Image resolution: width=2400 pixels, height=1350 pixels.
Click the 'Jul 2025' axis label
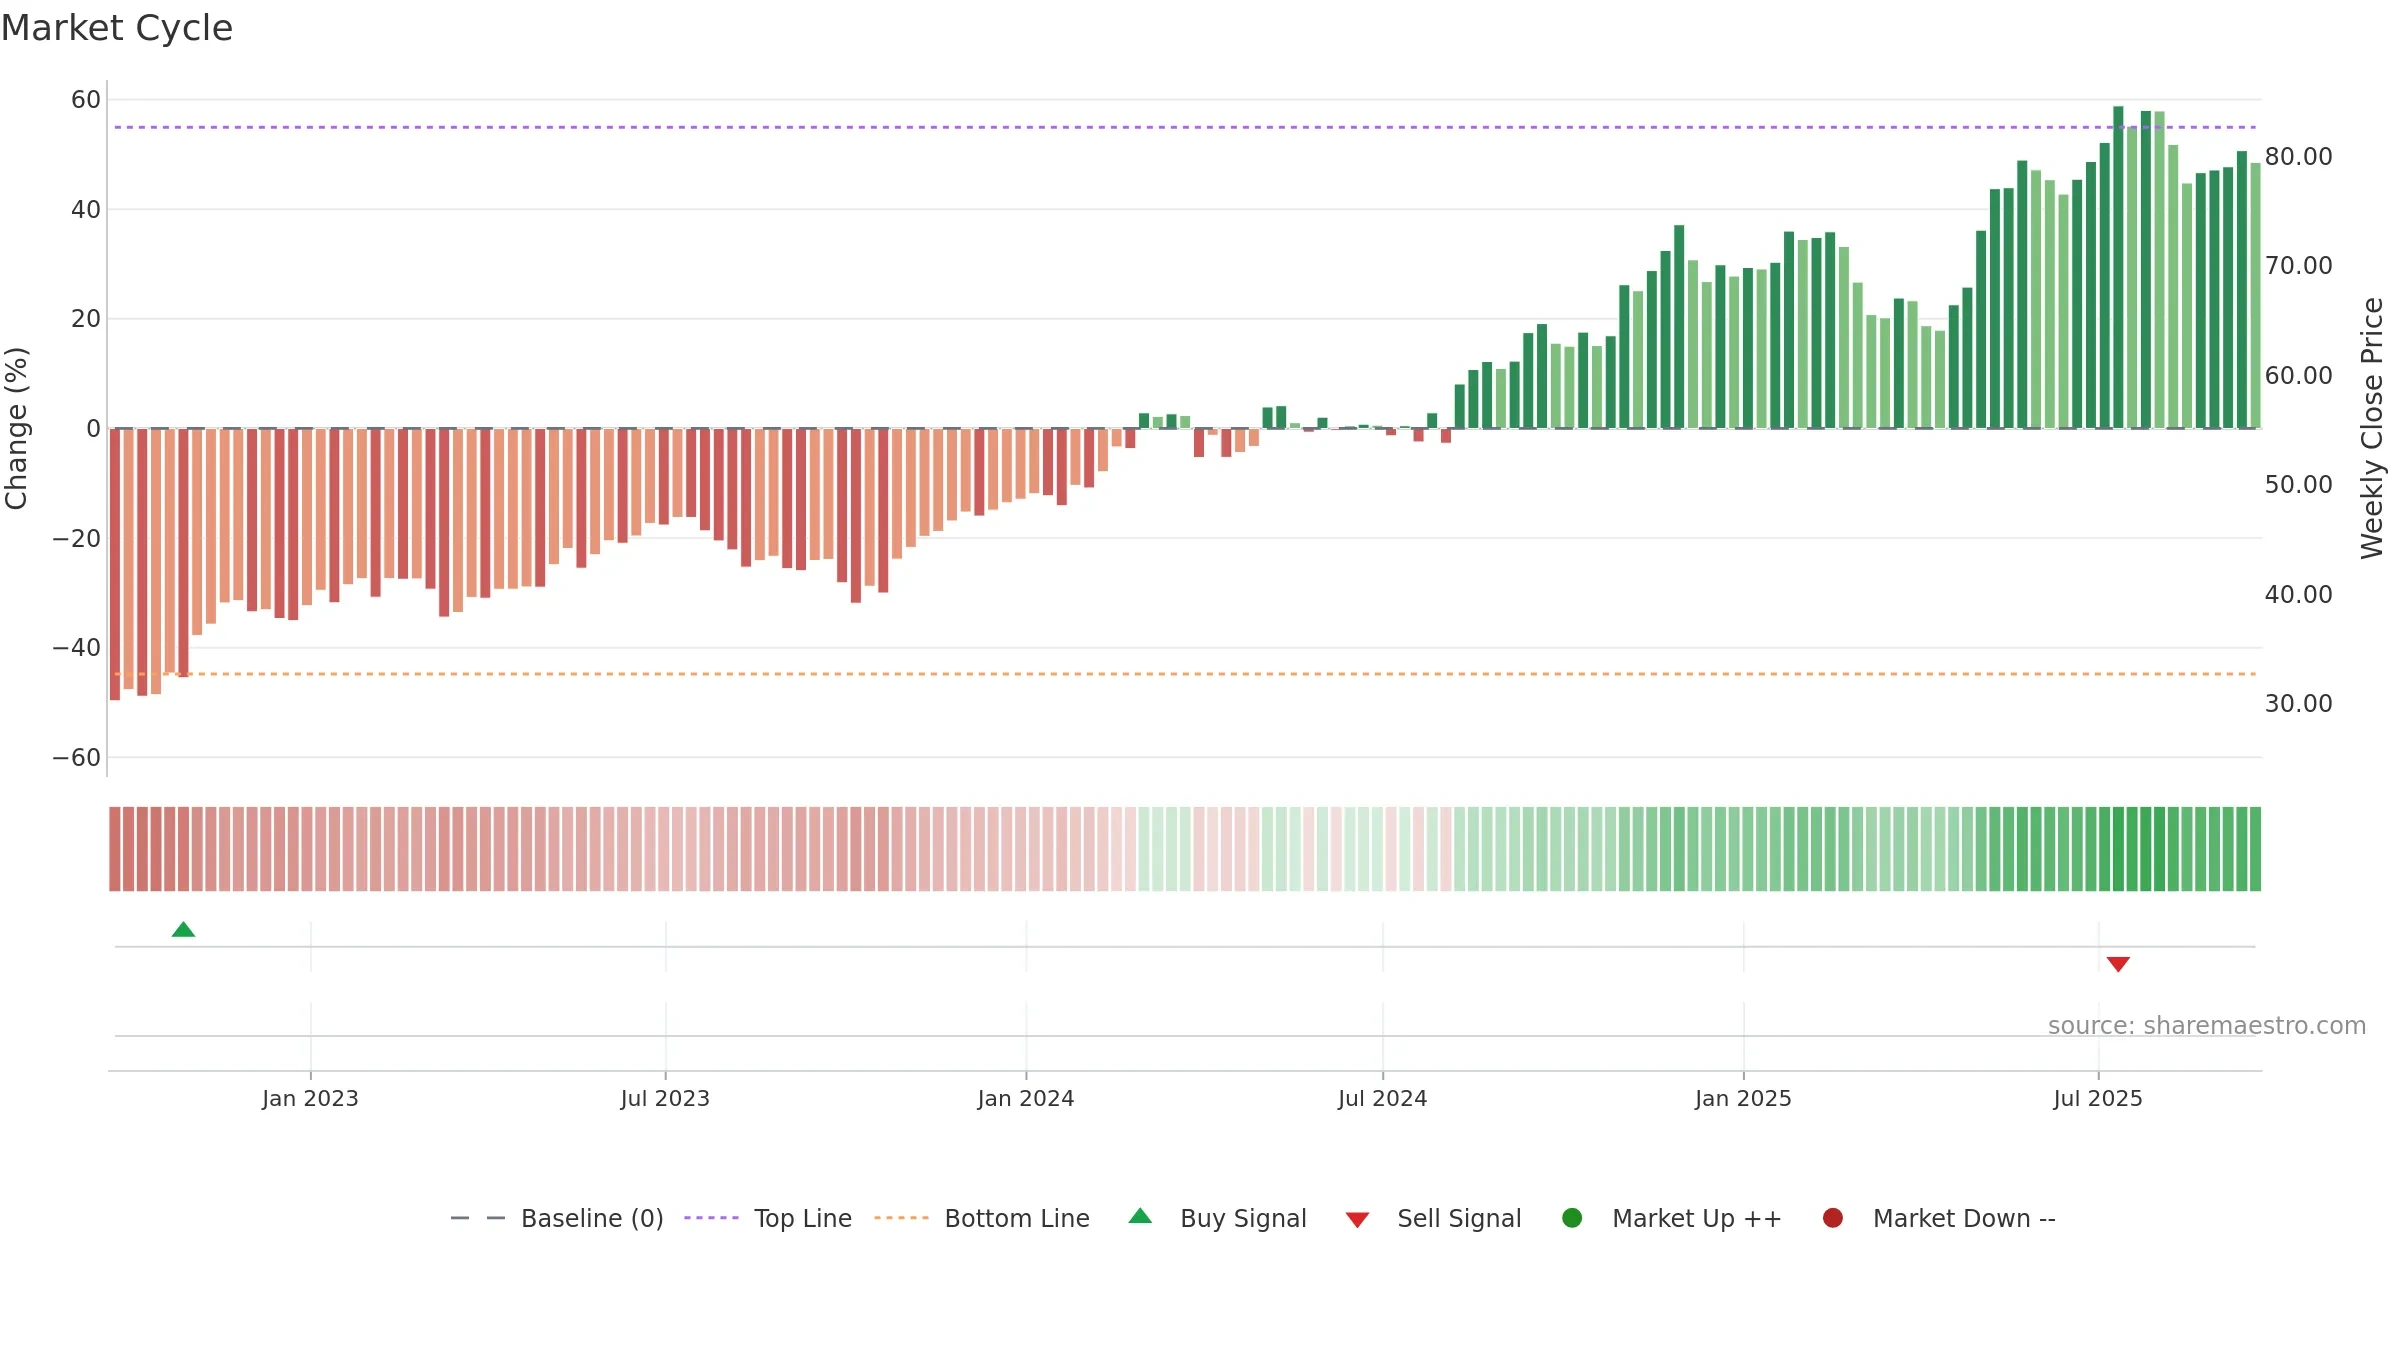coord(2098,1099)
